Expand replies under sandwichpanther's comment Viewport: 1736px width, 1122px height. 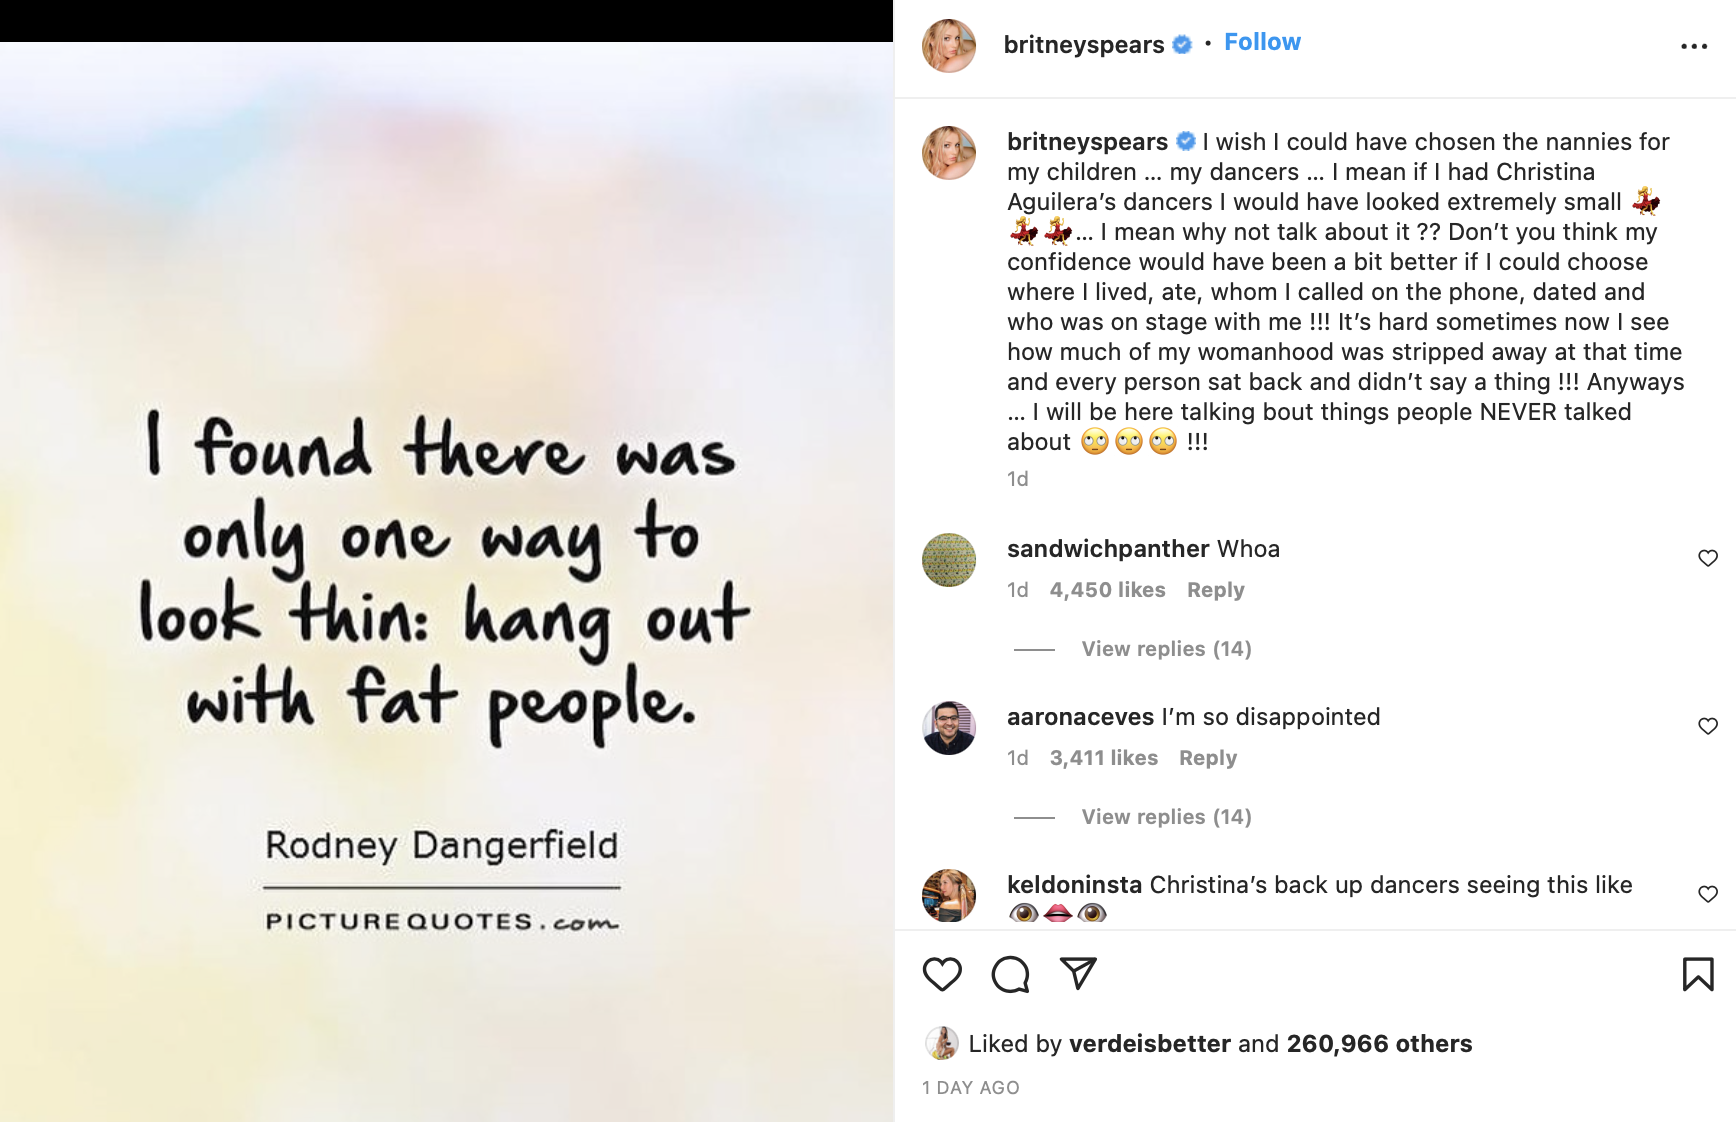(x=1166, y=649)
